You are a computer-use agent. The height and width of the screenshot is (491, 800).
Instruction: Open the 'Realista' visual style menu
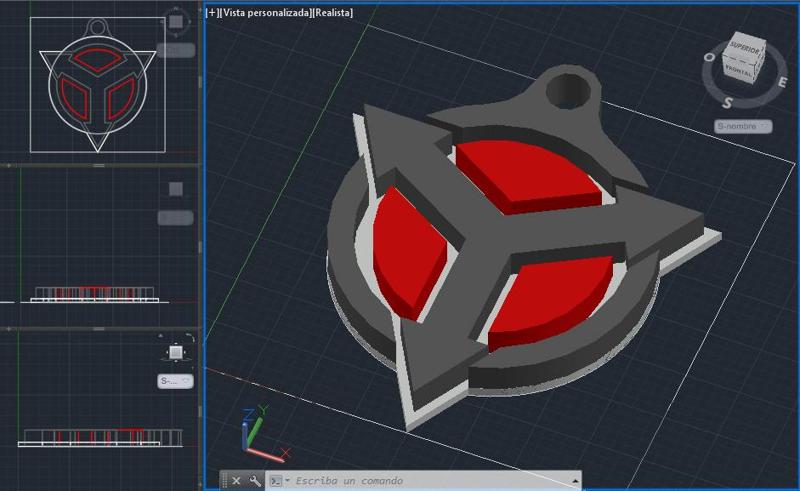point(333,13)
